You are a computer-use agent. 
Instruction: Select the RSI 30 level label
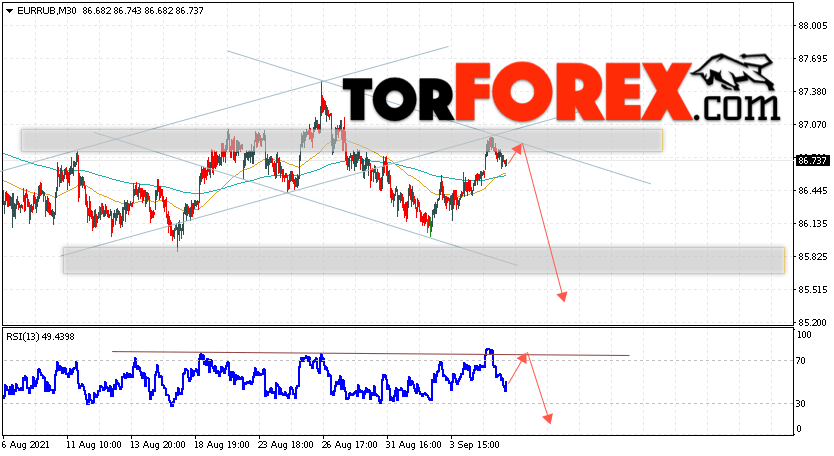coord(801,404)
